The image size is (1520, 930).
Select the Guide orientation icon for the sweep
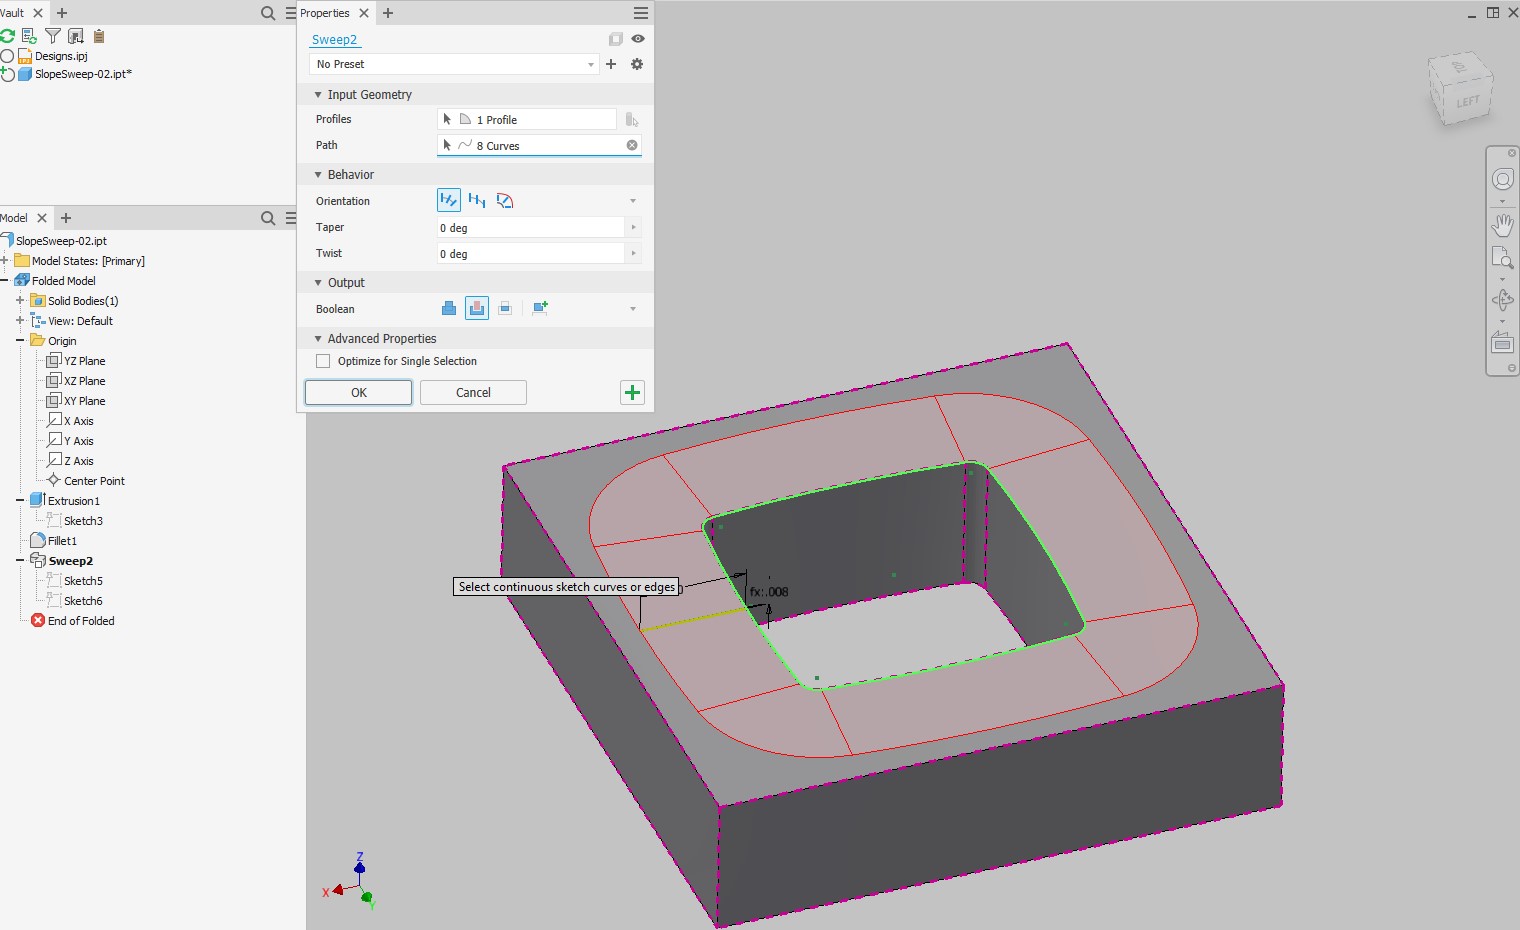click(477, 200)
